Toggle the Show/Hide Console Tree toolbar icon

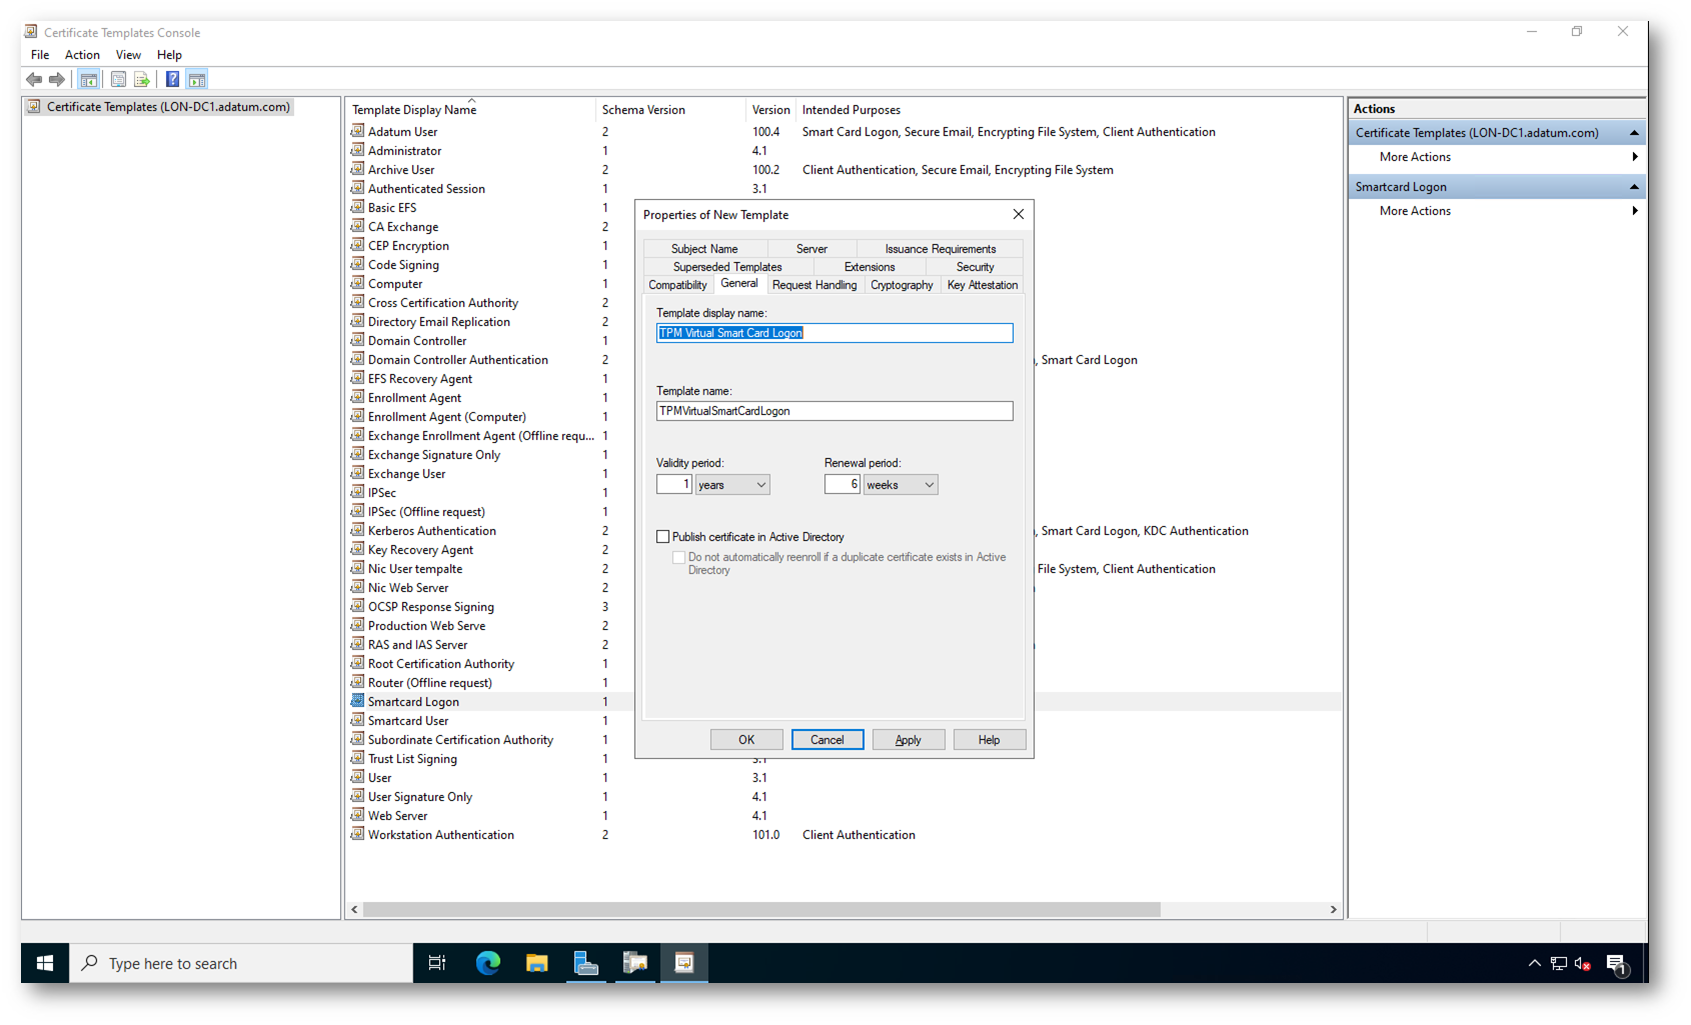(89, 80)
